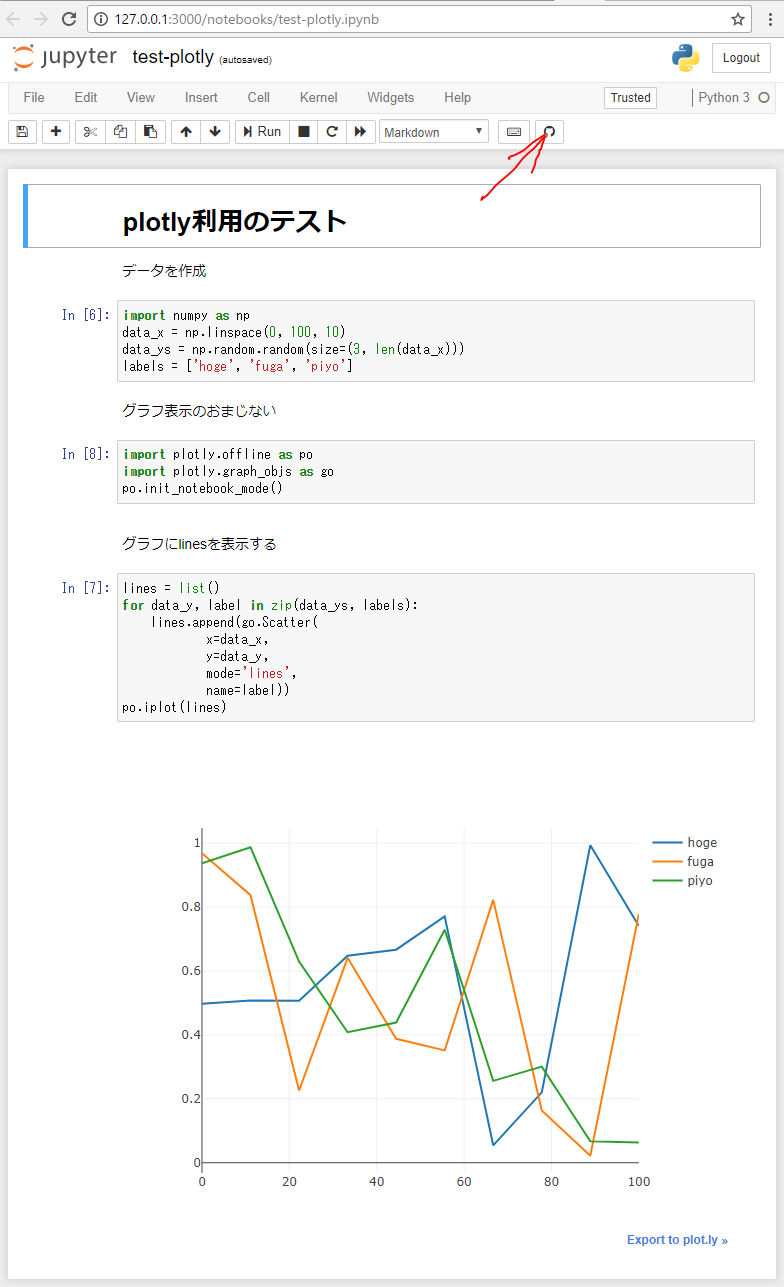Image resolution: width=784 pixels, height=1287 pixels.
Task: Move the selected cell up
Action: click(x=186, y=131)
